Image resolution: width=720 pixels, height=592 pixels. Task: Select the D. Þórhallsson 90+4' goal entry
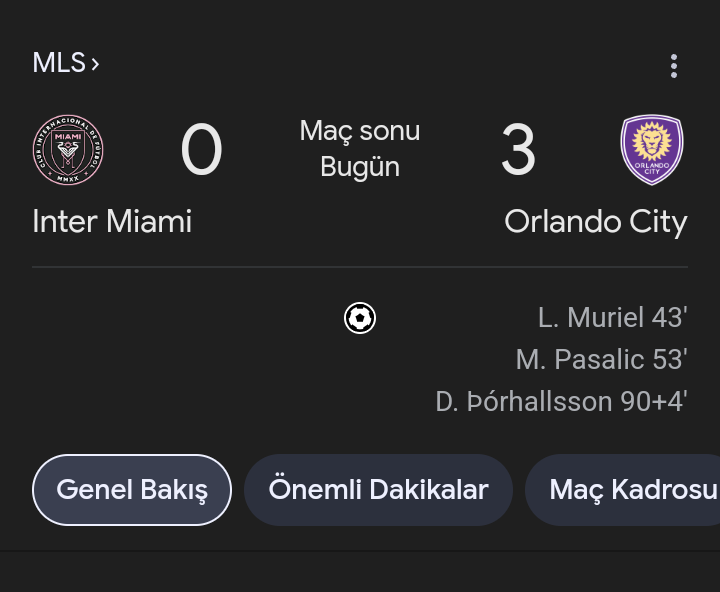tap(561, 401)
